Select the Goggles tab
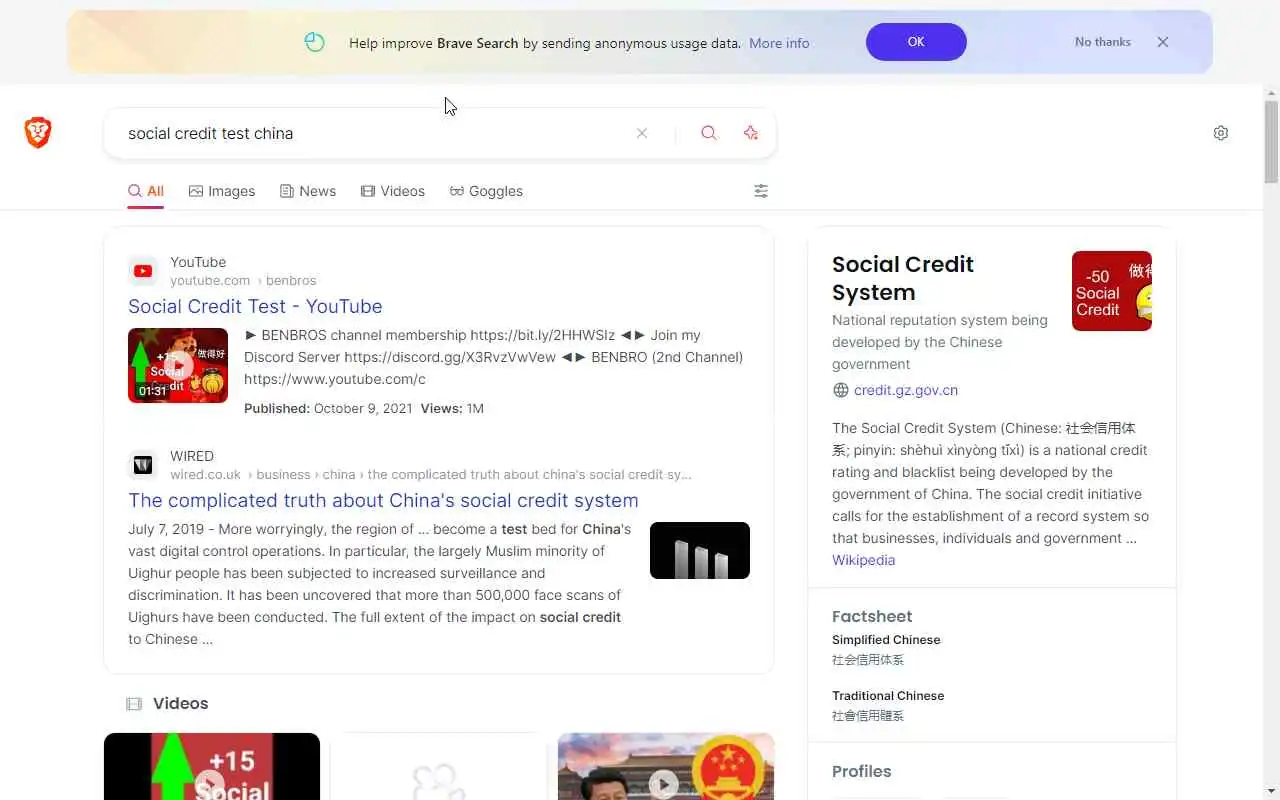 point(486,191)
